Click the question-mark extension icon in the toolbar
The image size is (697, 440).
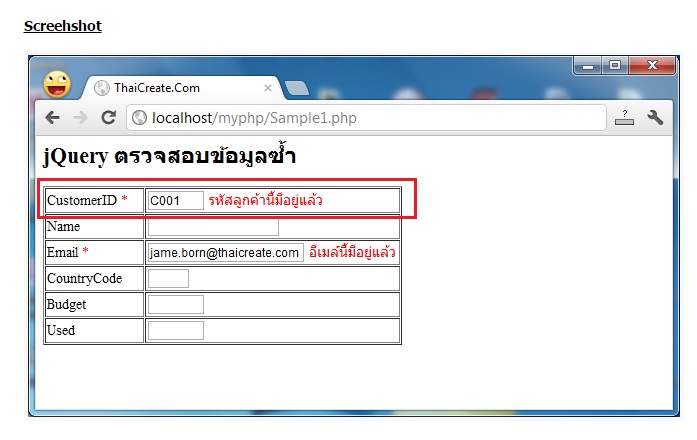tap(625, 118)
